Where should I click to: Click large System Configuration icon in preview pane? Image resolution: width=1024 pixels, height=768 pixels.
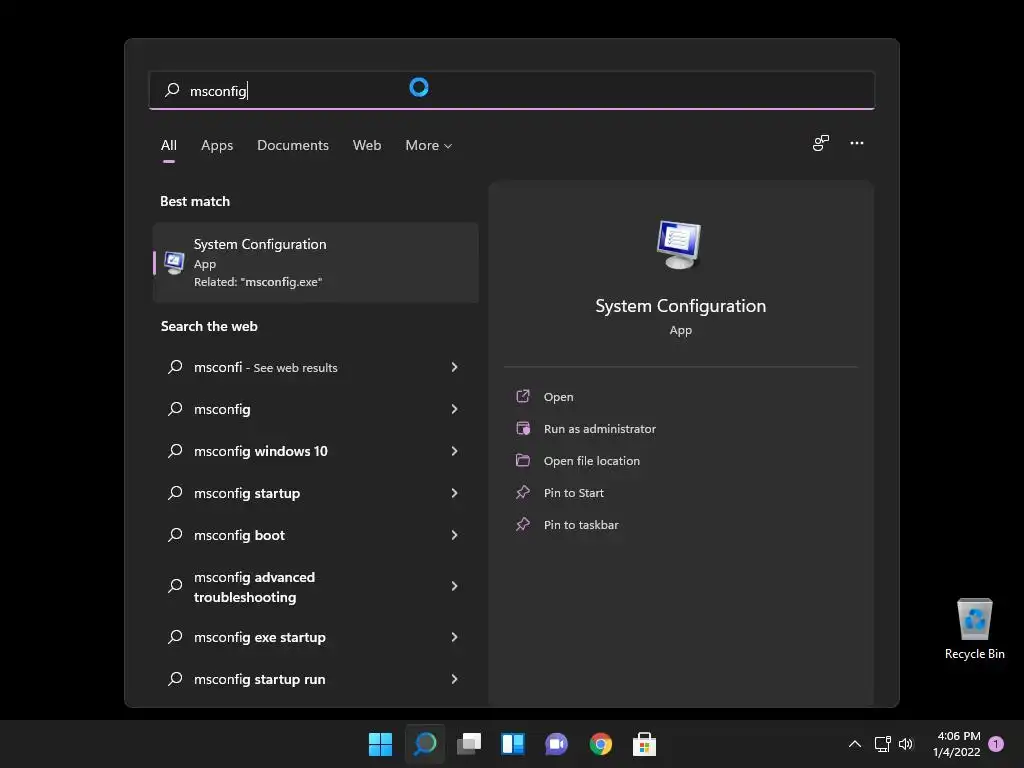679,245
